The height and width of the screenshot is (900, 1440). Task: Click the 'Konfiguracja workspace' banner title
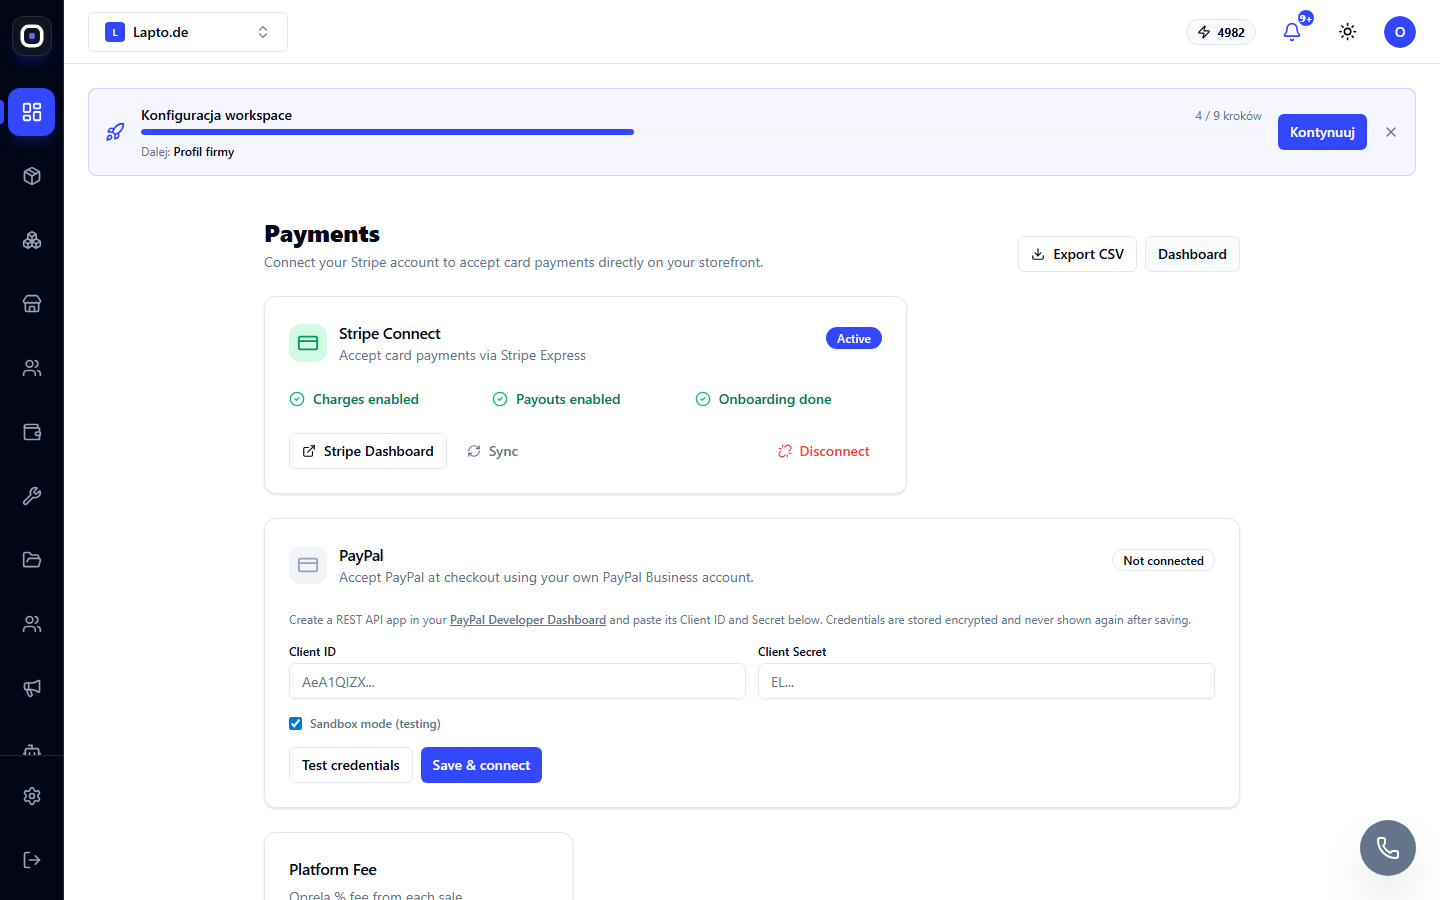(216, 115)
